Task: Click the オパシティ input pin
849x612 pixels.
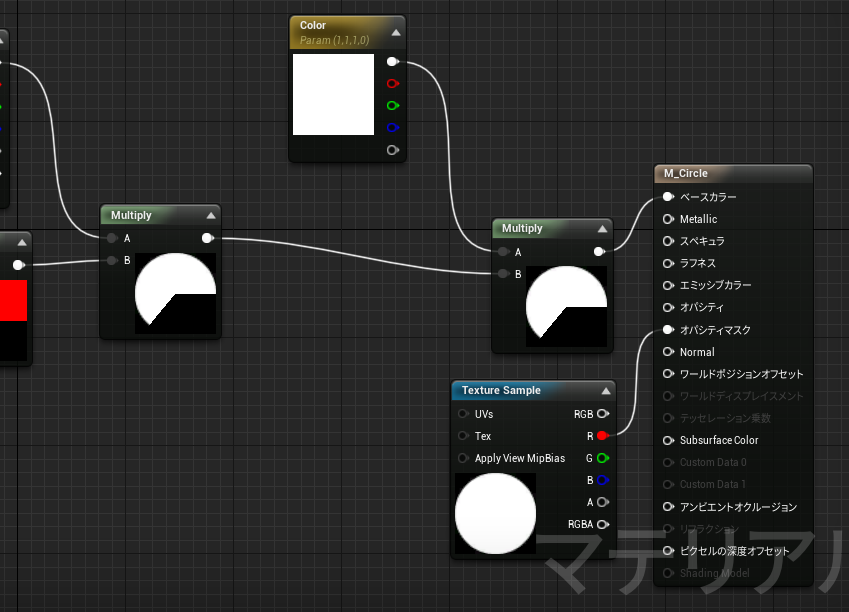Action: point(668,307)
